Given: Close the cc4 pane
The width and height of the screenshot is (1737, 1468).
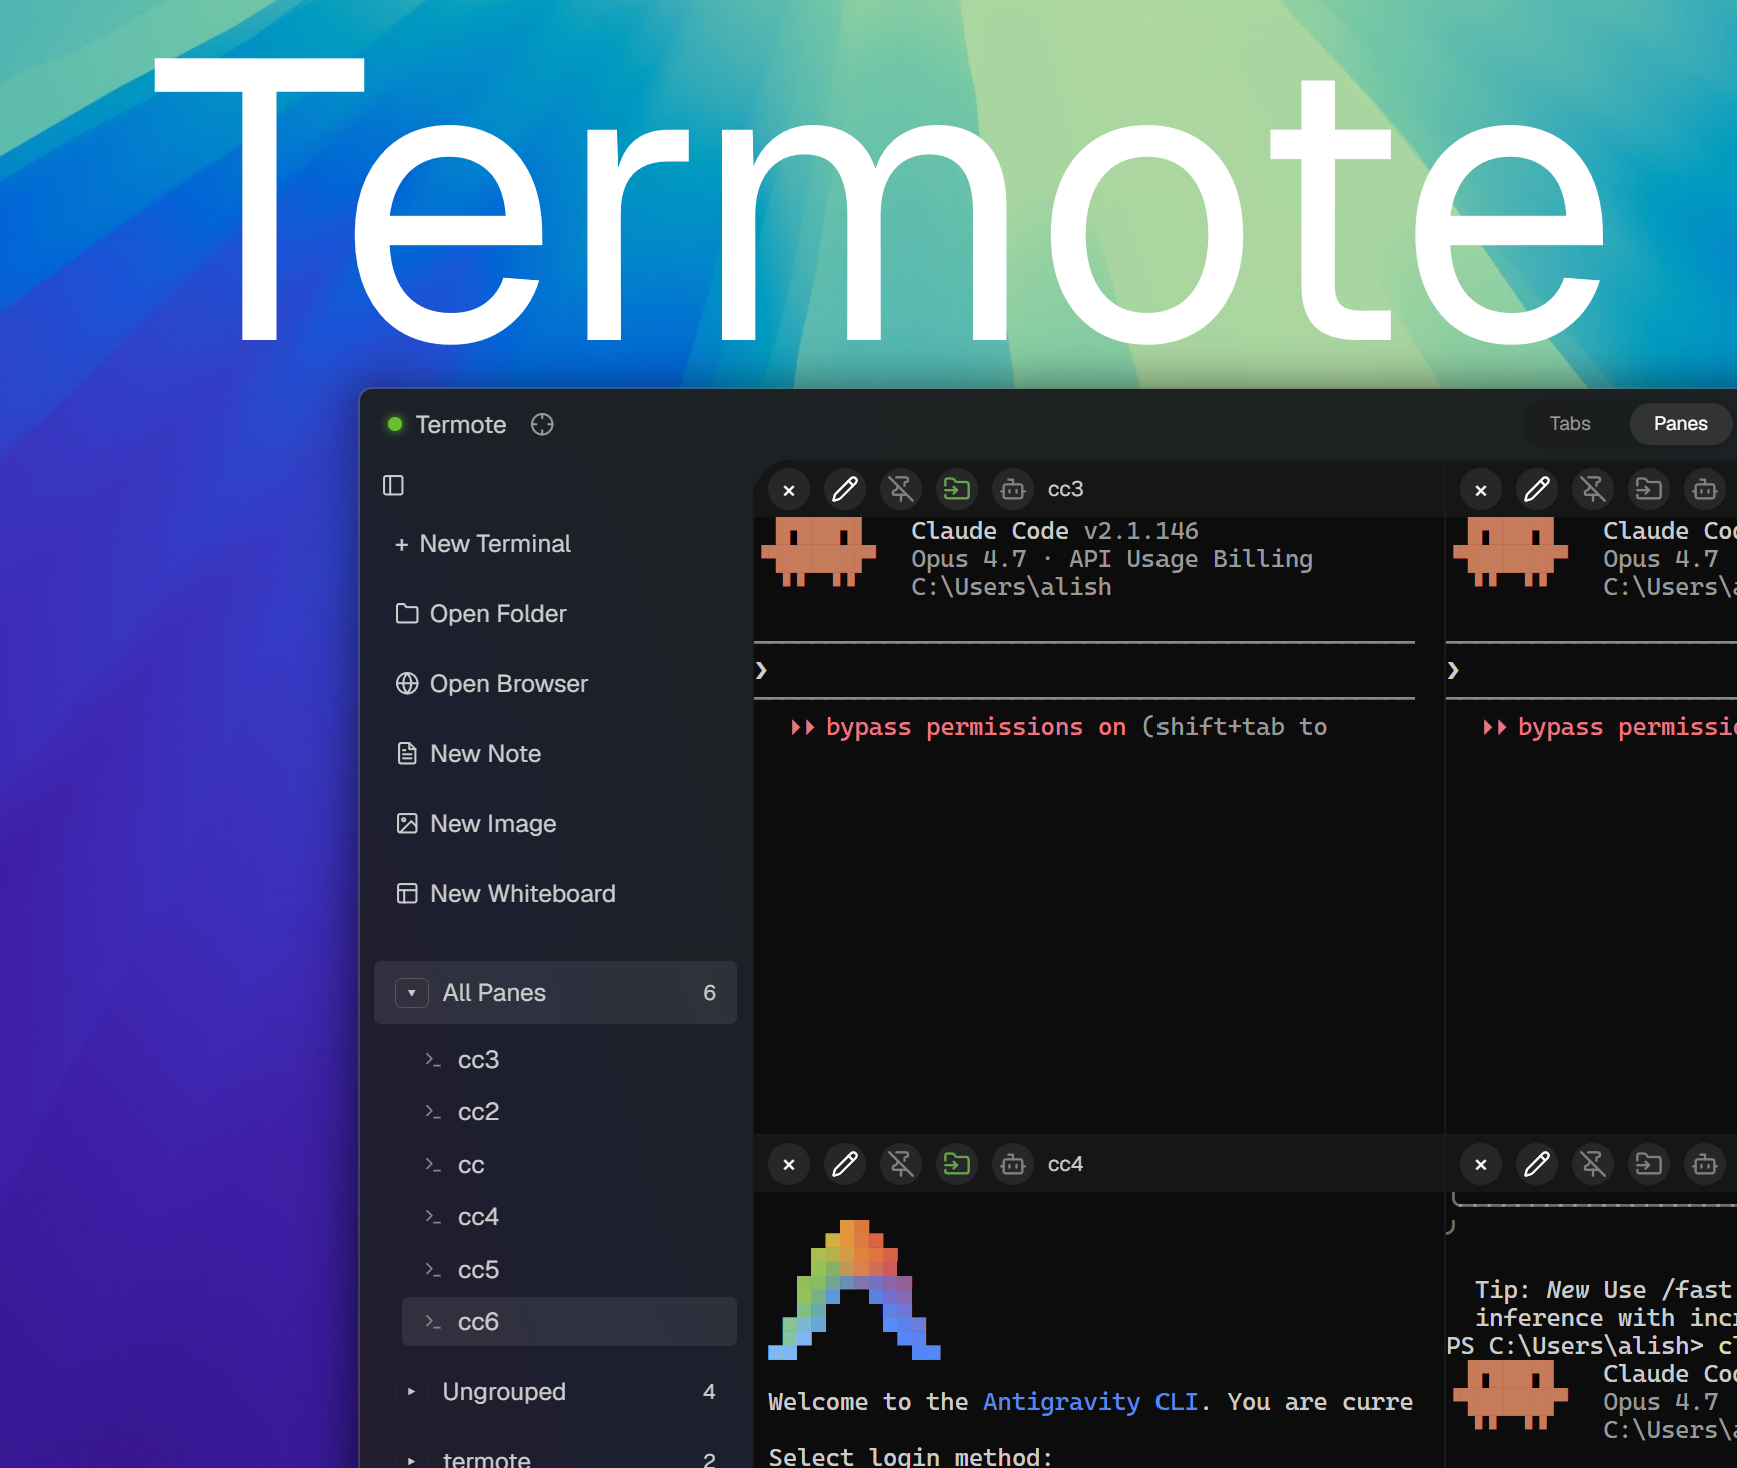Looking at the screenshot, I should tap(789, 1165).
